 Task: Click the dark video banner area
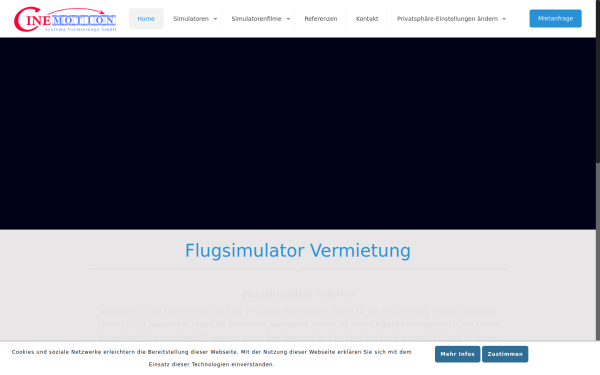pyautogui.click(x=298, y=134)
